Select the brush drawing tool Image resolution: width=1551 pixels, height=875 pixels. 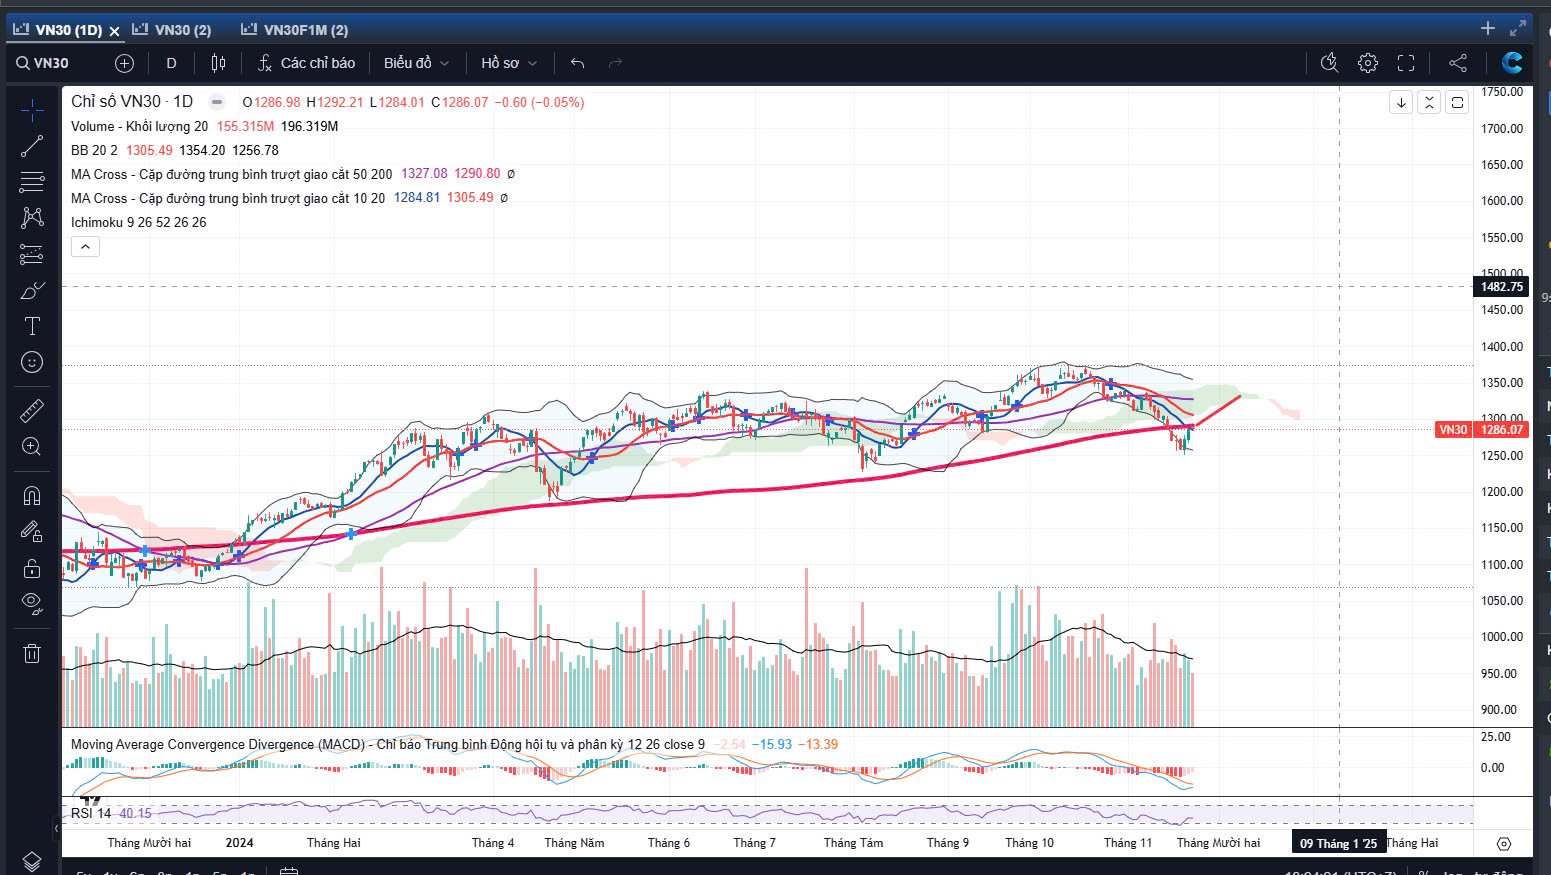(32, 291)
